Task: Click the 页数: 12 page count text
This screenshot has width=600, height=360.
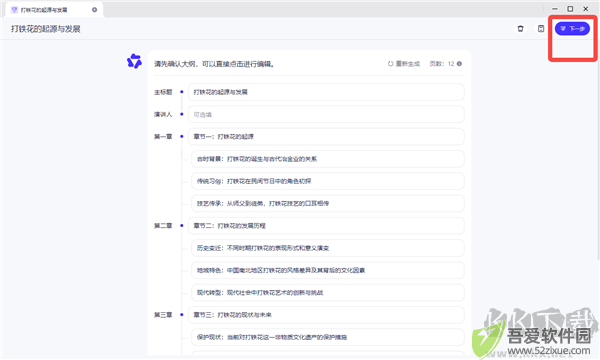Action: (x=442, y=64)
